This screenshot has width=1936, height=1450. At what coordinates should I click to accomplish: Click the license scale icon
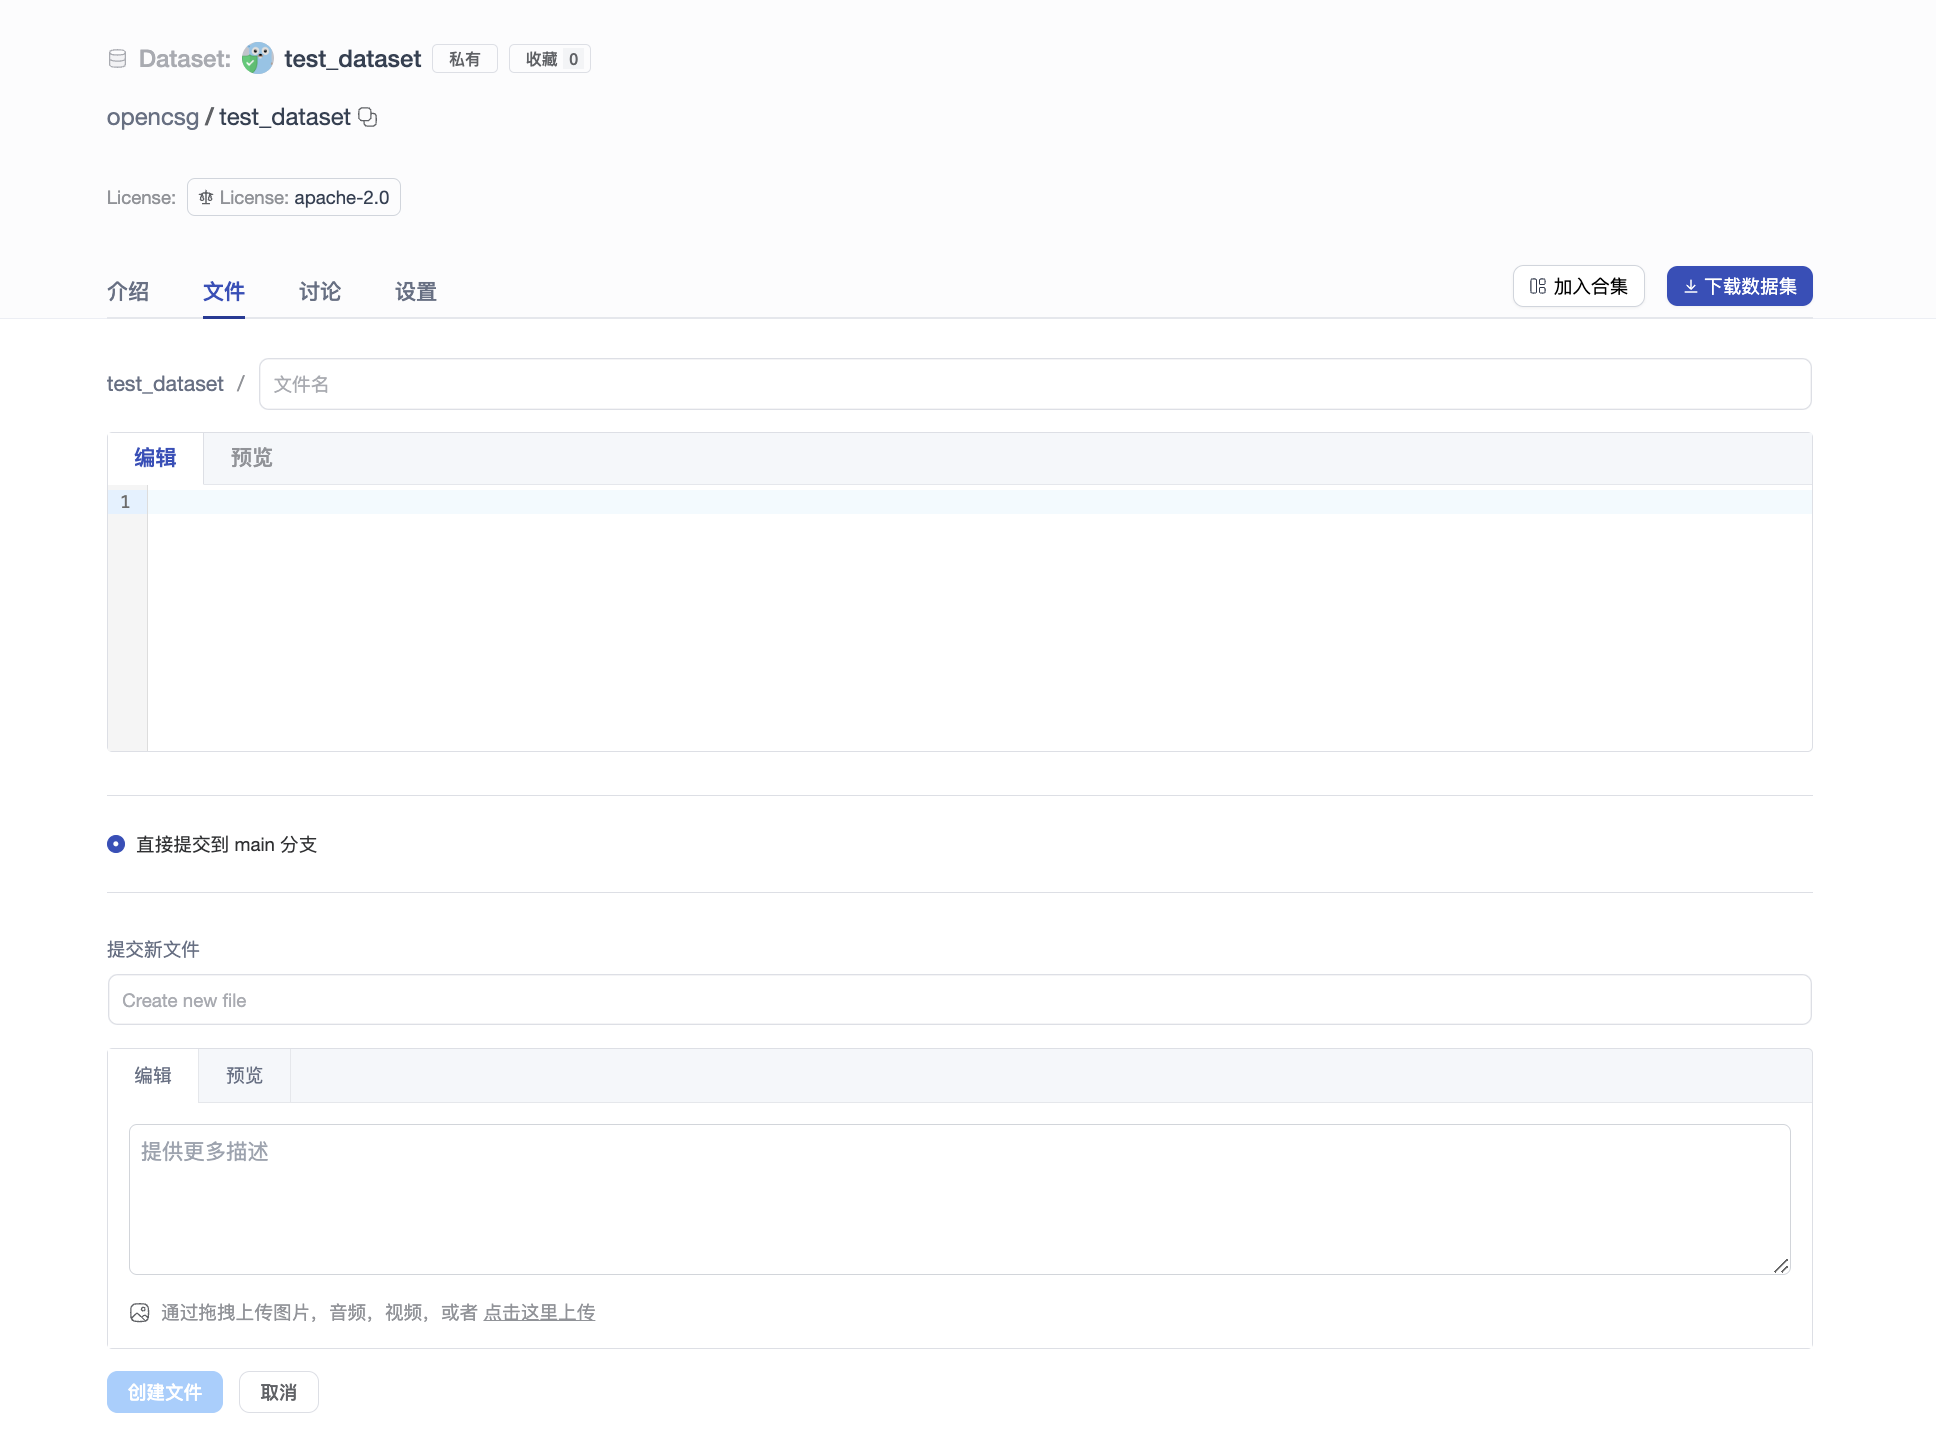(x=206, y=198)
